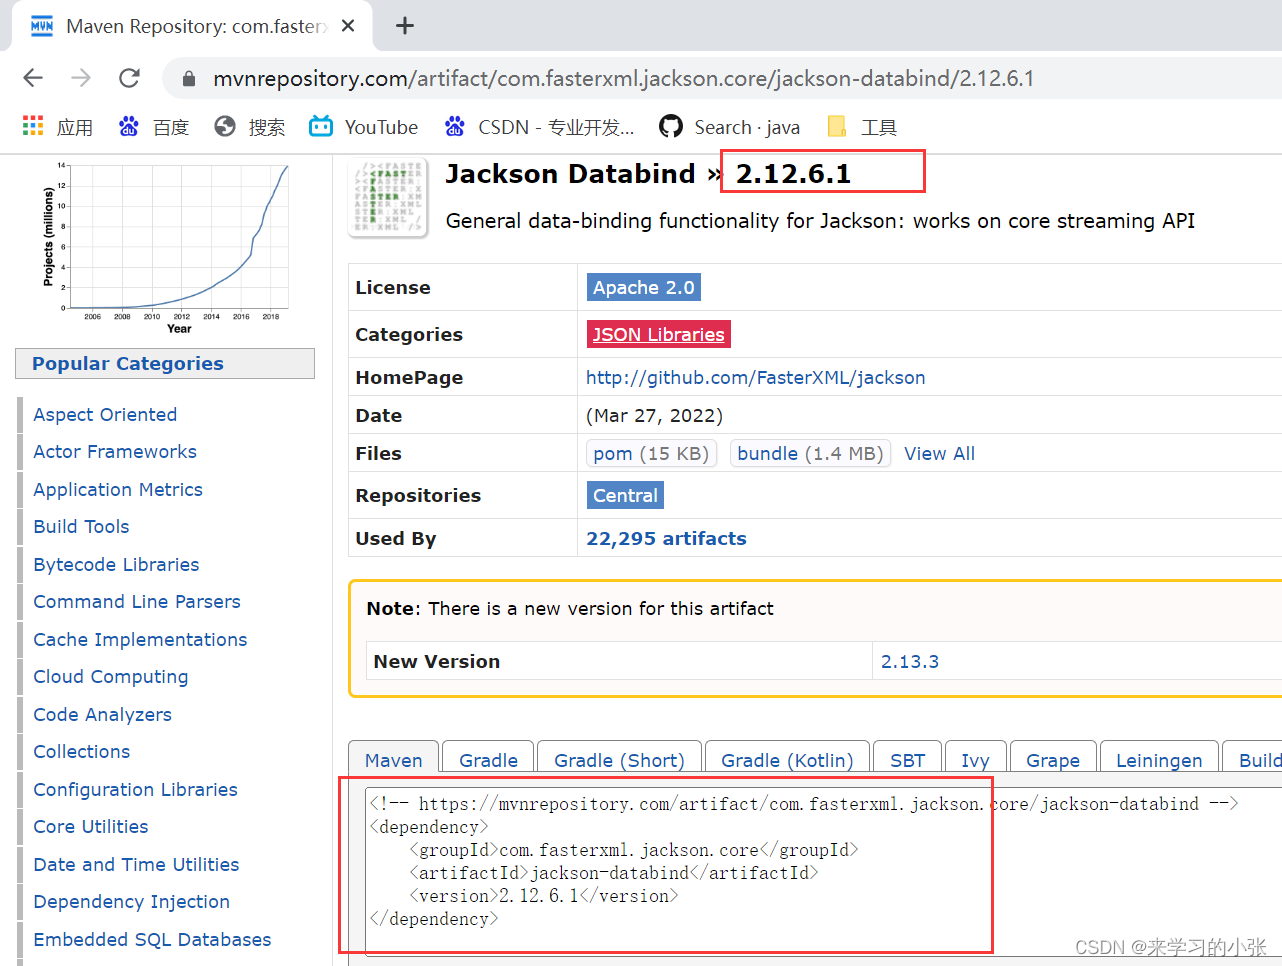The image size is (1282, 966).
Task: Close the Maven Repository tab
Action: click(348, 26)
